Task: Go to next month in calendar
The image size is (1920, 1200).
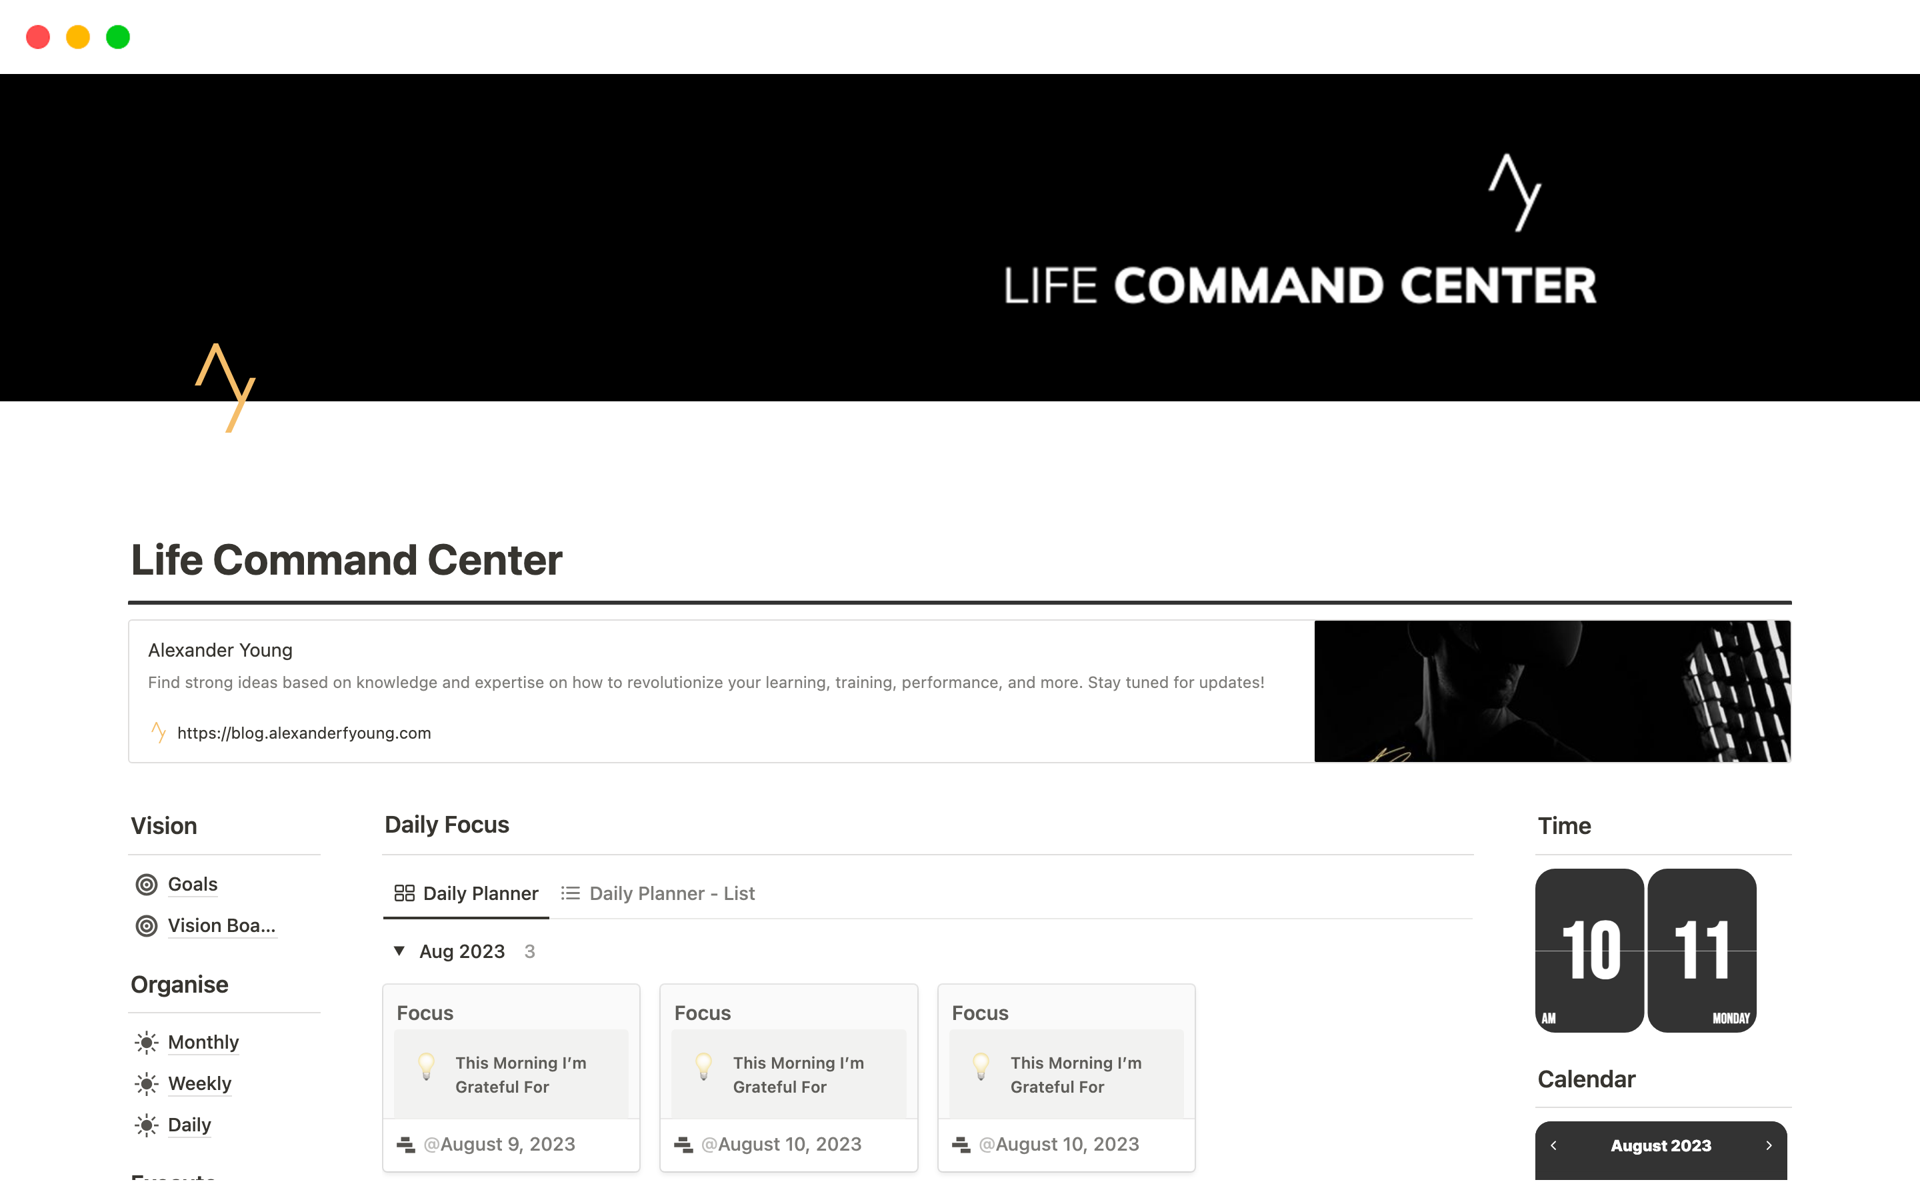Action: pos(1768,1146)
